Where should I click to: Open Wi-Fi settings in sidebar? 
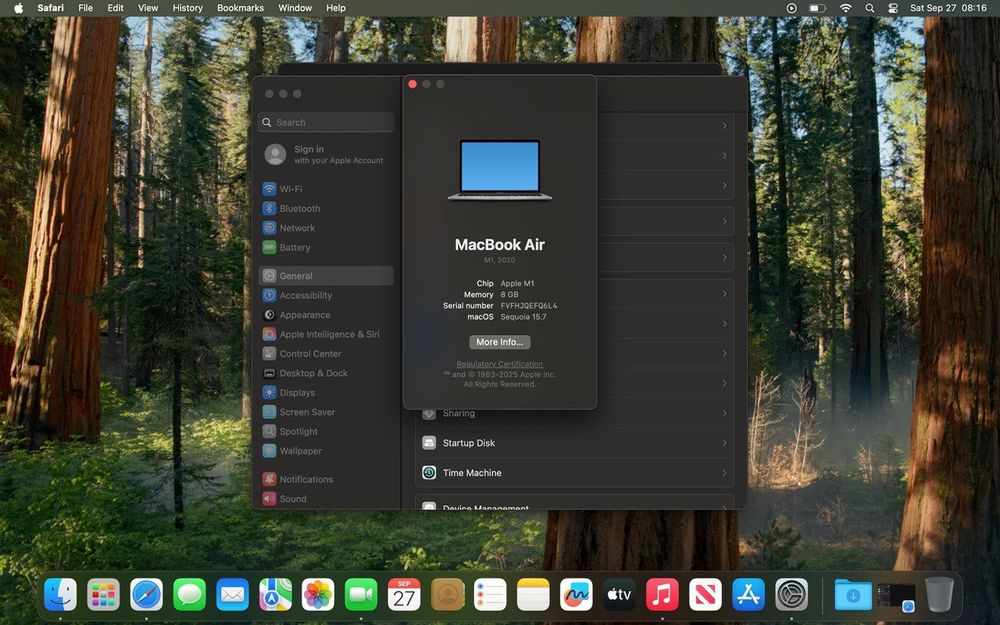tap(290, 189)
